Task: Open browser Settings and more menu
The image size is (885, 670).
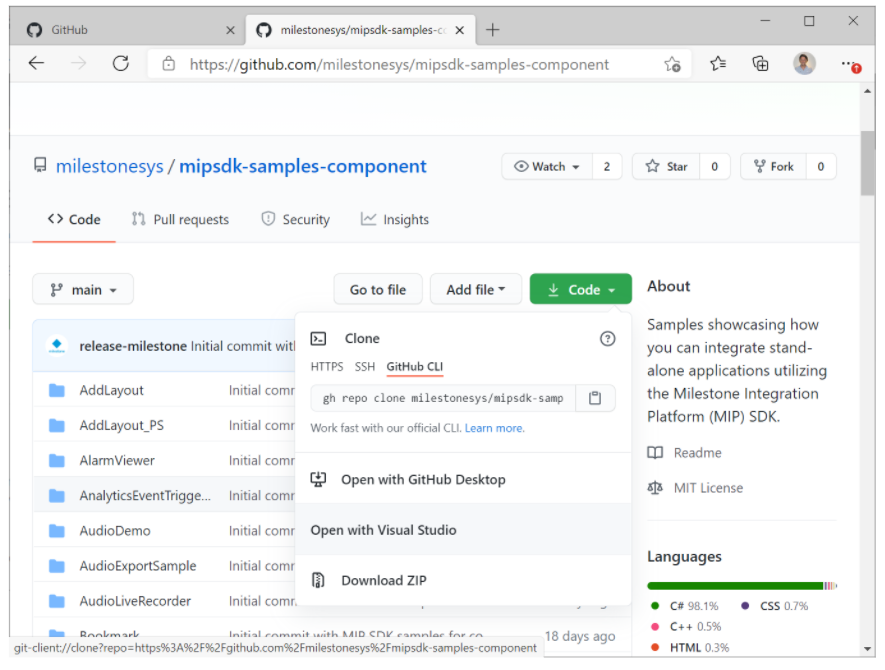Action: [851, 65]
